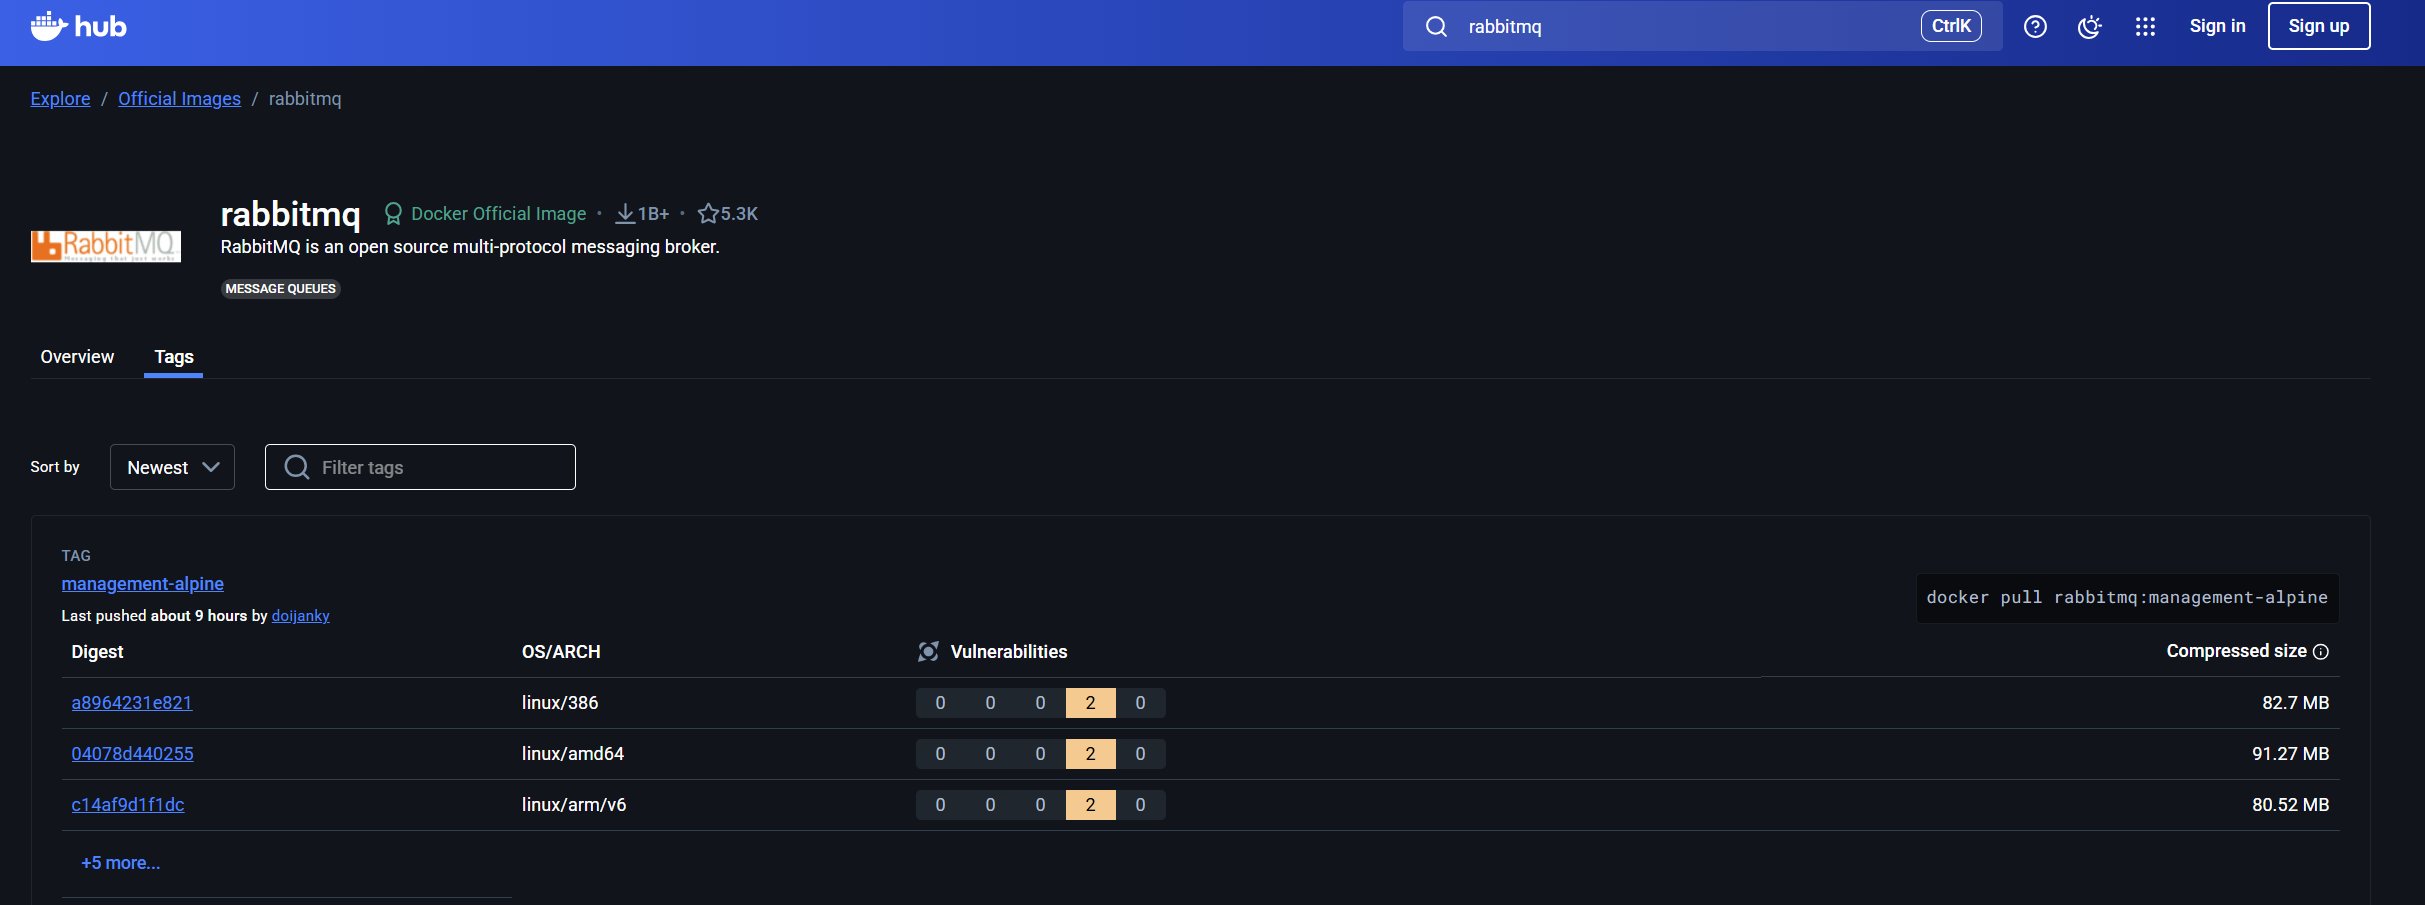The width and height of the screenshot is (2425, 905).
Task: Click the 82.7 MB size value
Action: coord(2296,703)
